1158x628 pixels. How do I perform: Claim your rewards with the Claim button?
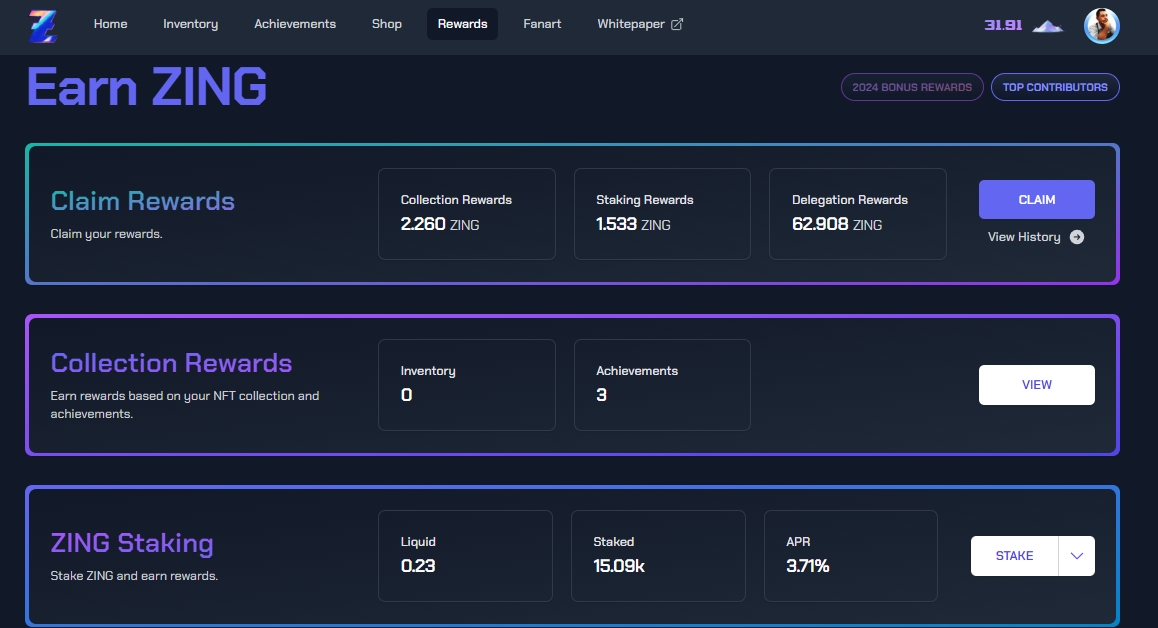pyautogui.click(x=1037, y=199)
